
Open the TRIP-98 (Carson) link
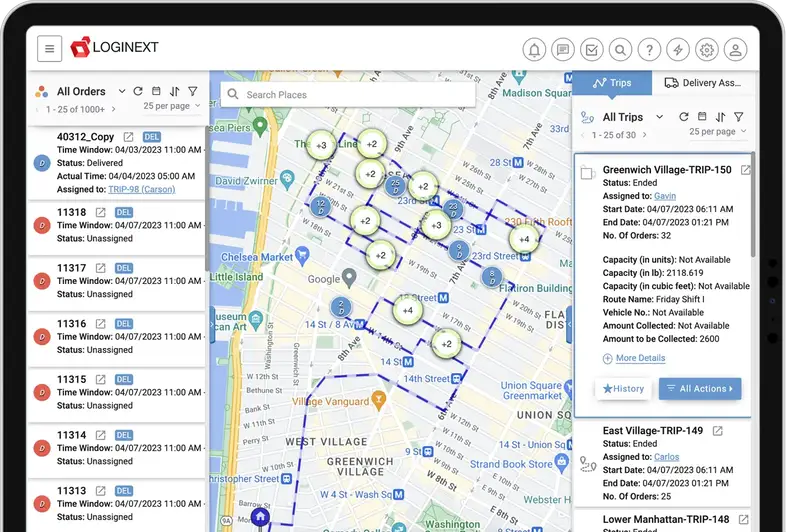point(142,189)
